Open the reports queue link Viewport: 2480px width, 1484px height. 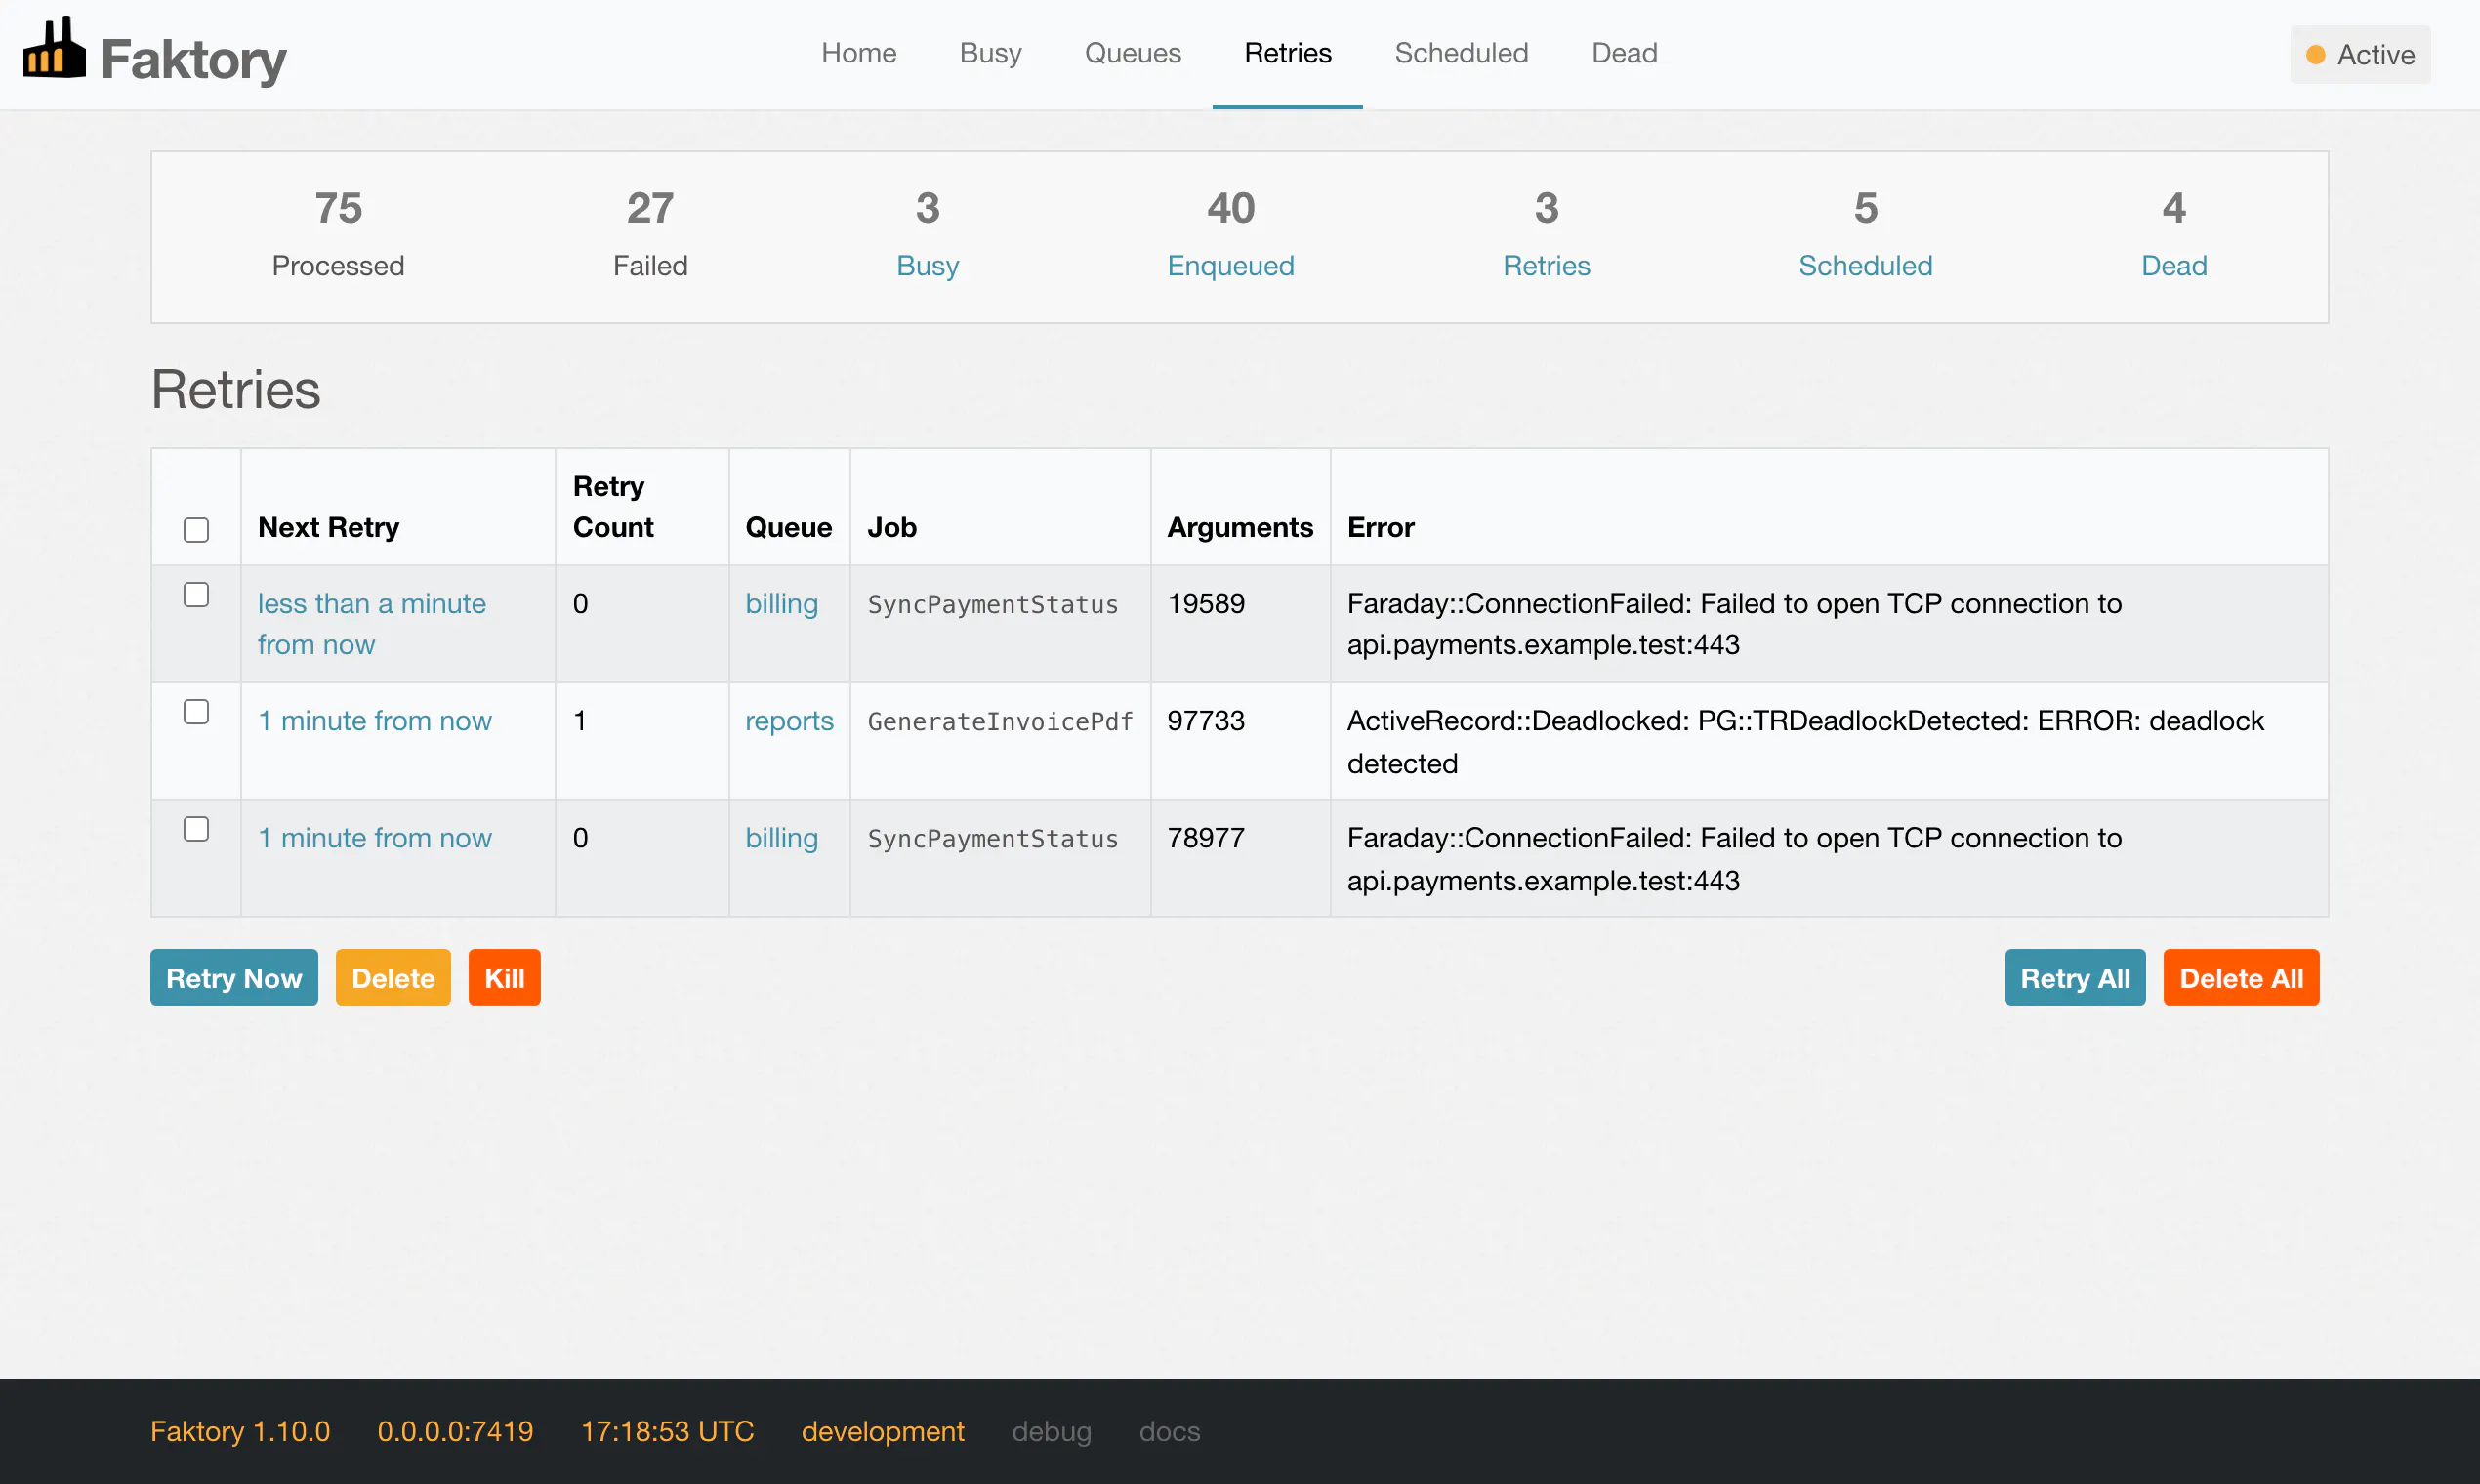[789, 721]
